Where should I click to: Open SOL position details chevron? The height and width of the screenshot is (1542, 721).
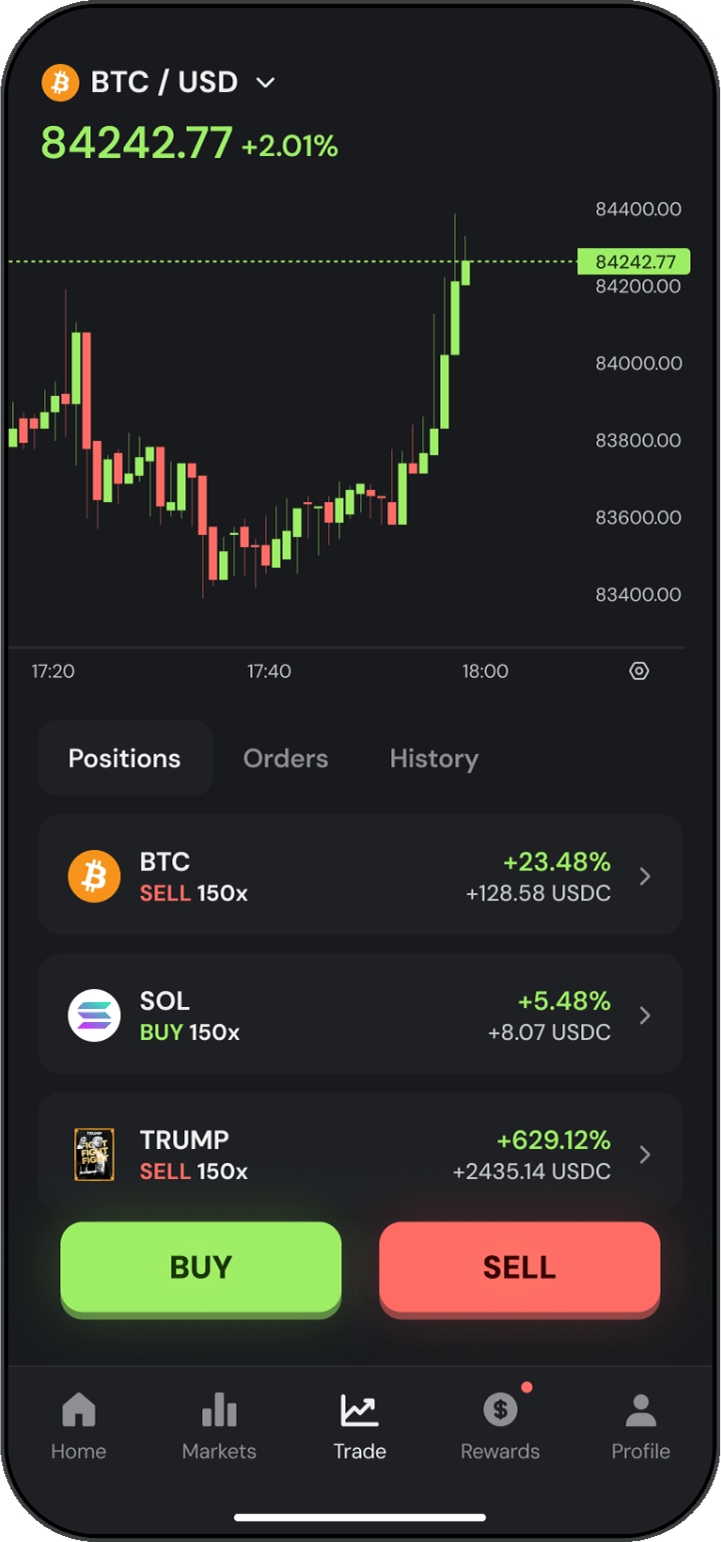645,1016
